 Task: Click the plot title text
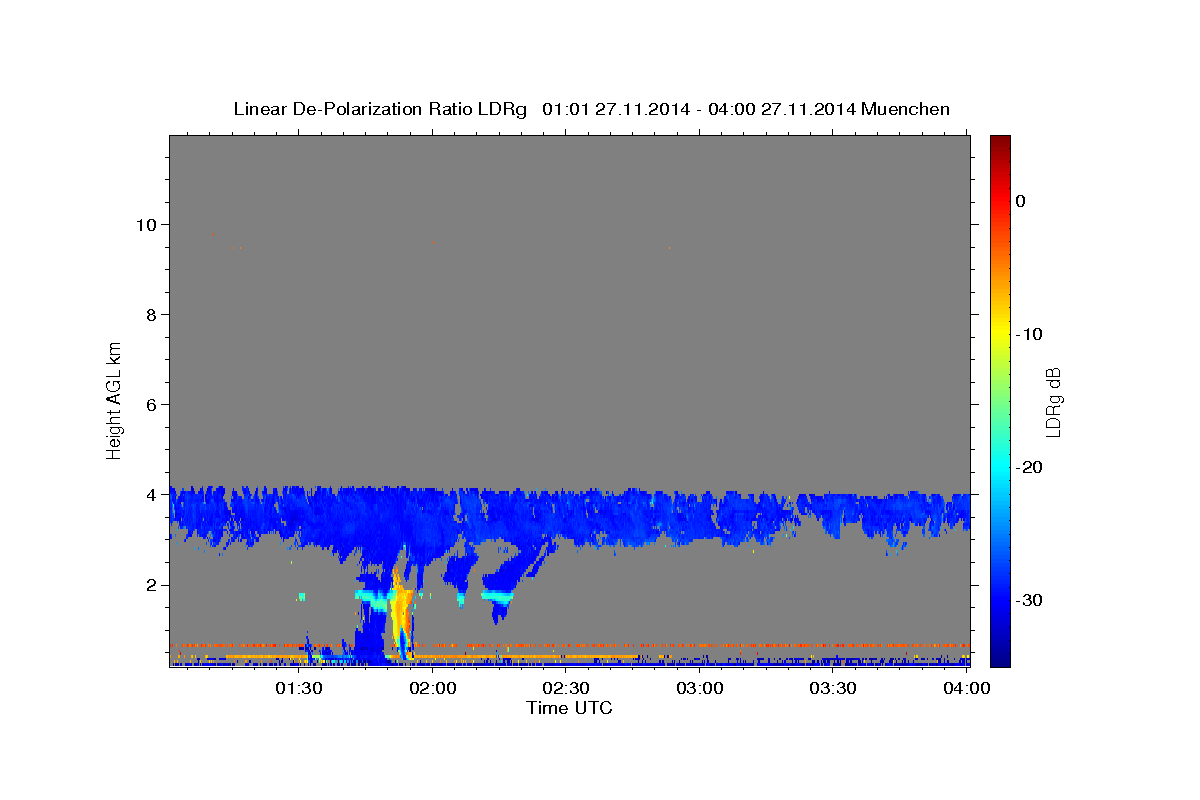click(x=591, y=109)
